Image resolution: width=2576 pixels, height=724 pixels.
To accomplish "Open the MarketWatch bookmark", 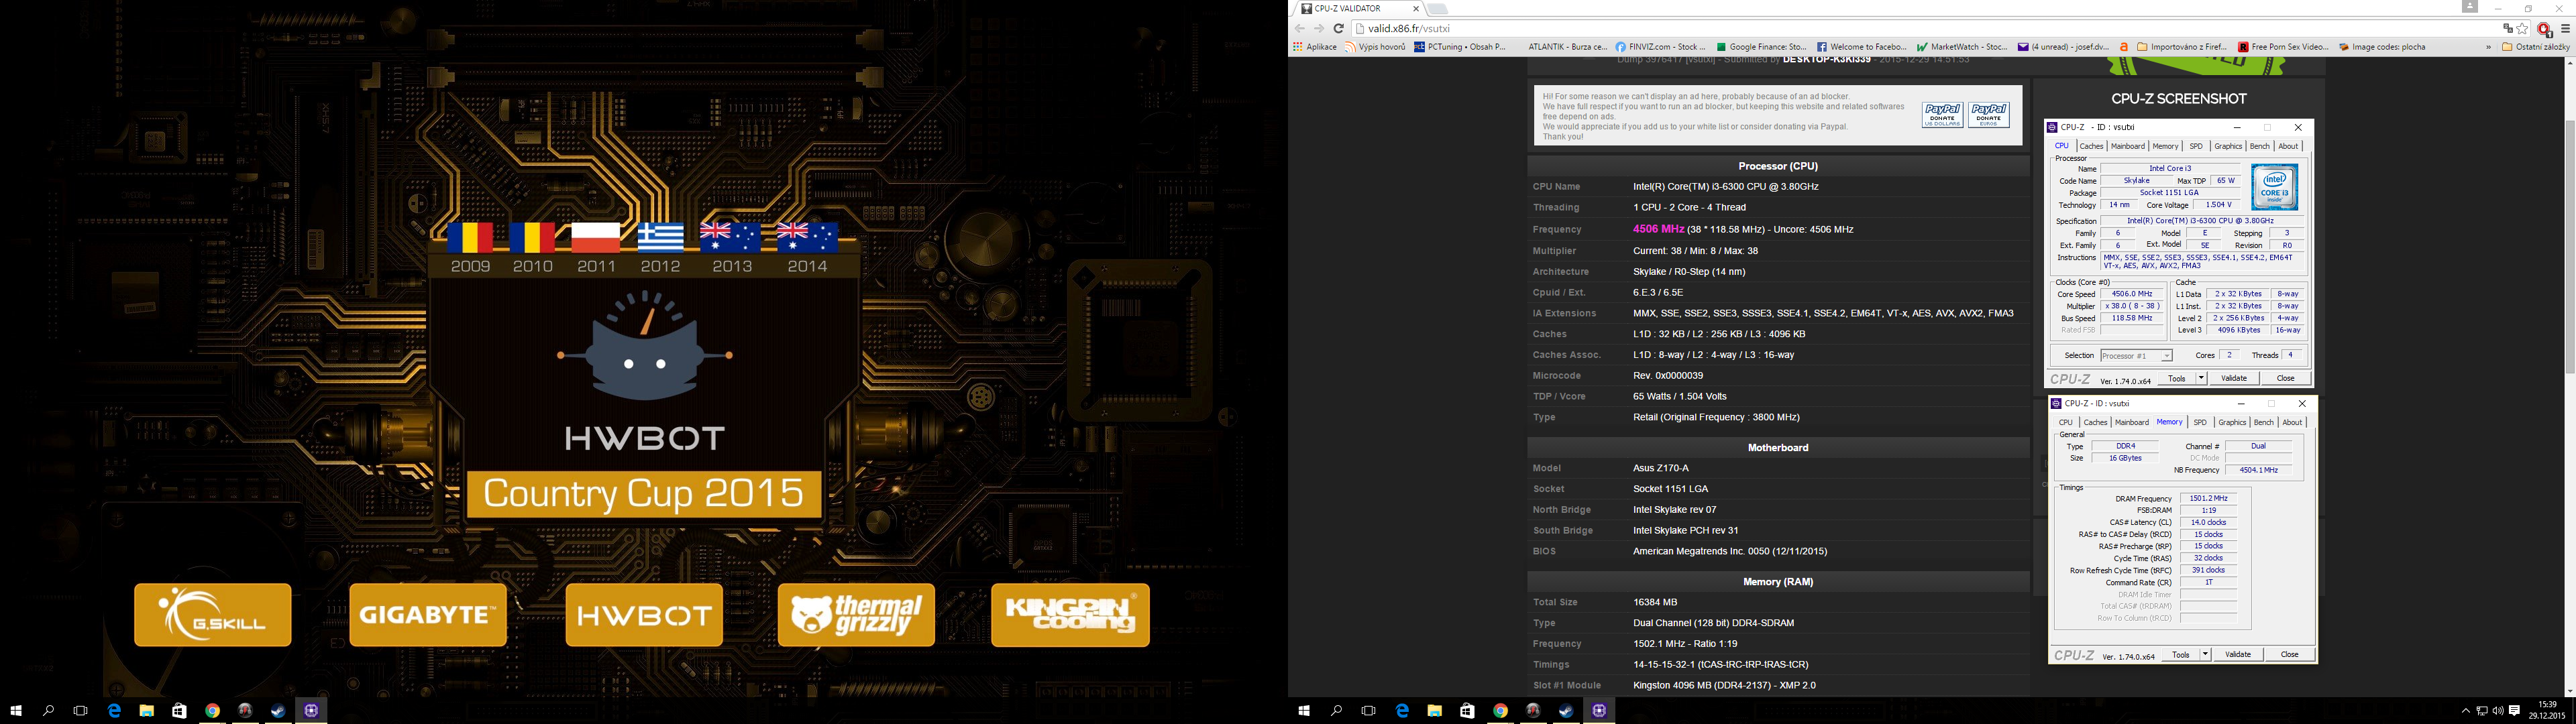I will click(x=1963, y=47).
